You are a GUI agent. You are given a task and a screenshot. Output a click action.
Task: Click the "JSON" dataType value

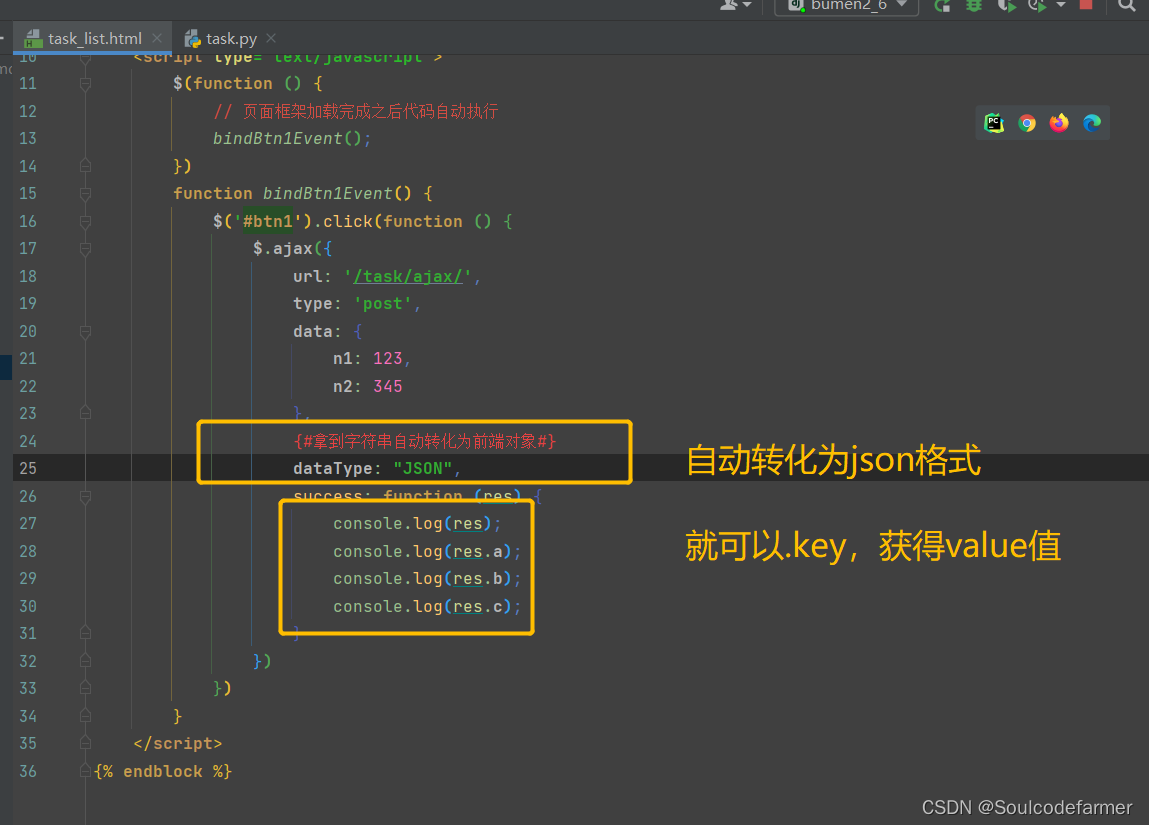423,469
